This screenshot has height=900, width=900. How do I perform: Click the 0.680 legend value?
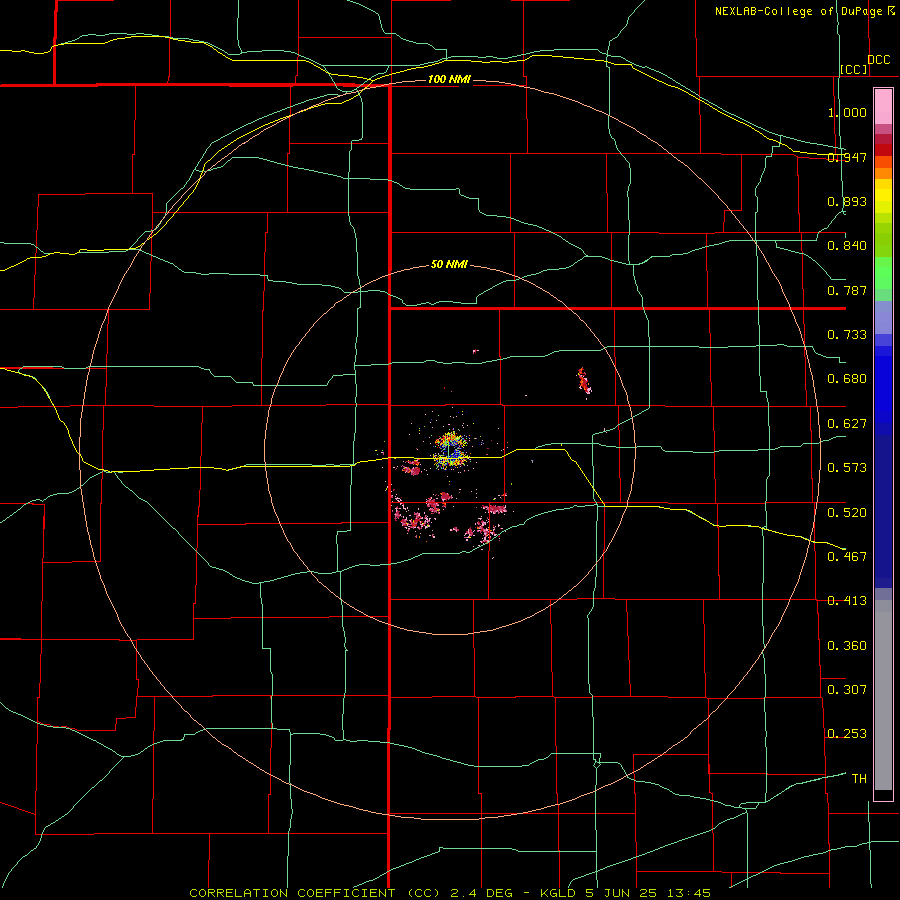coord(847,379)
